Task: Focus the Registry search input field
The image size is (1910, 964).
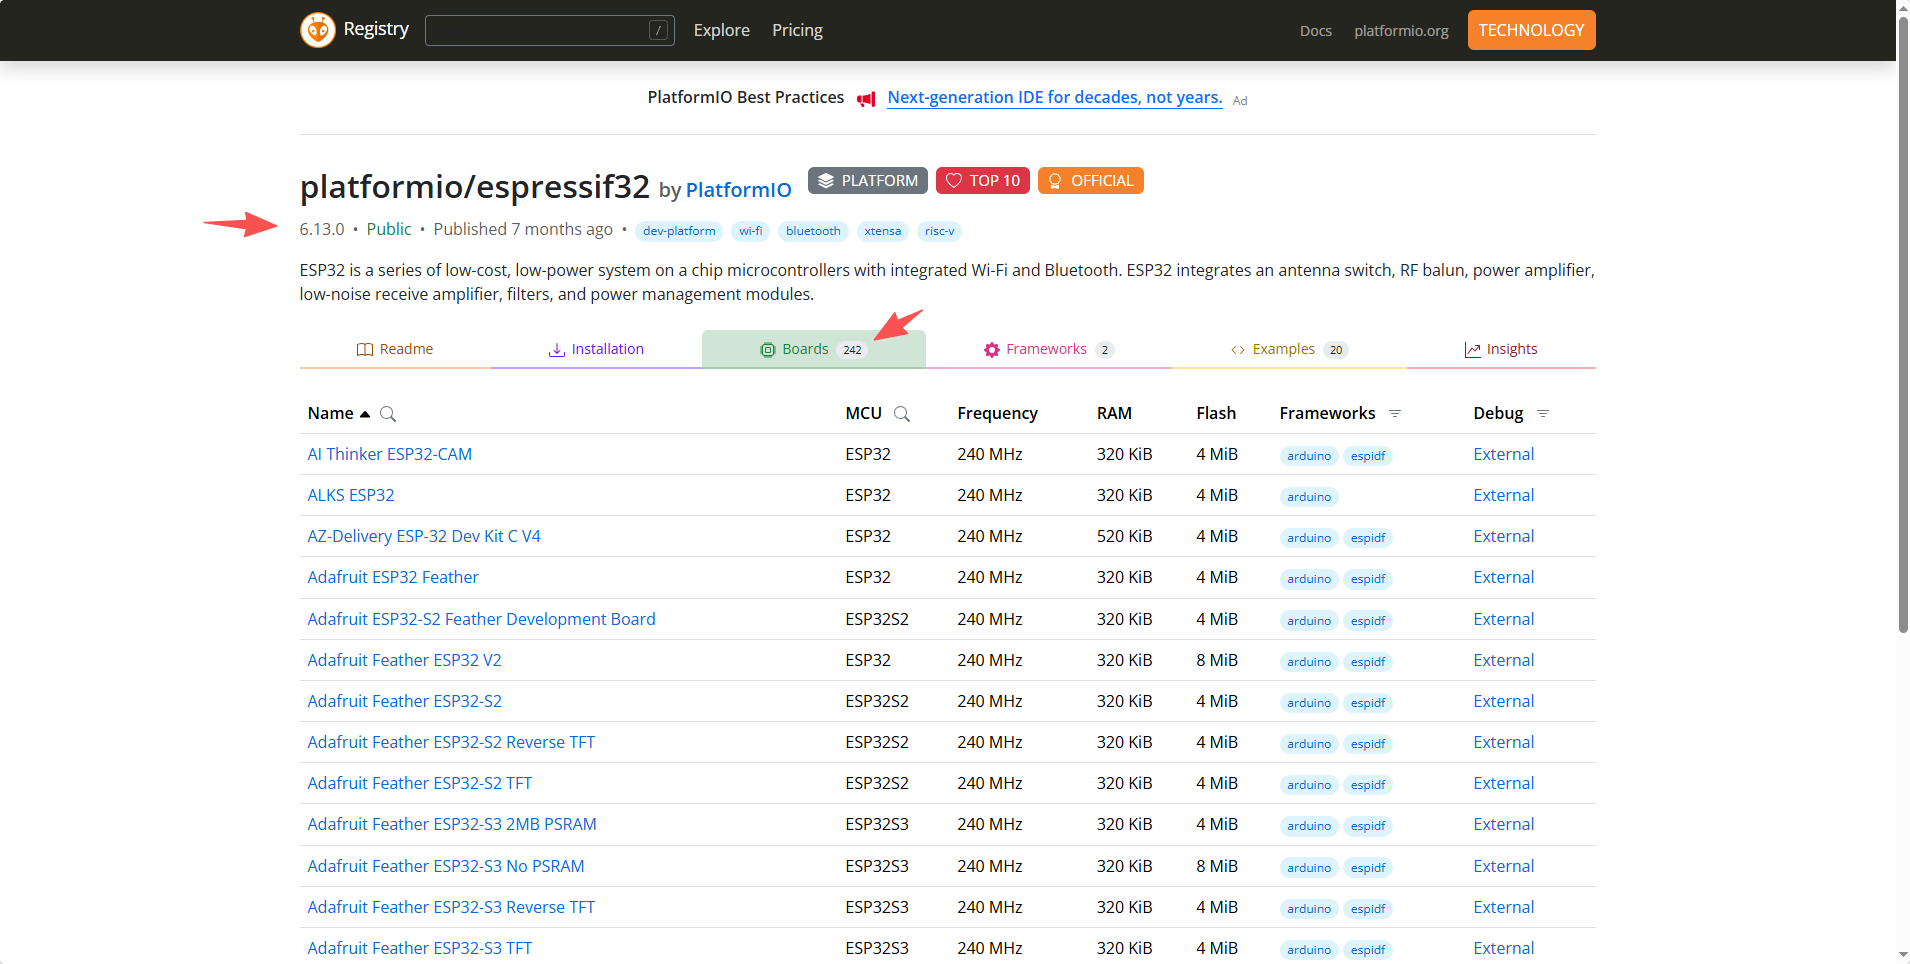Action: tap(549, 30)
